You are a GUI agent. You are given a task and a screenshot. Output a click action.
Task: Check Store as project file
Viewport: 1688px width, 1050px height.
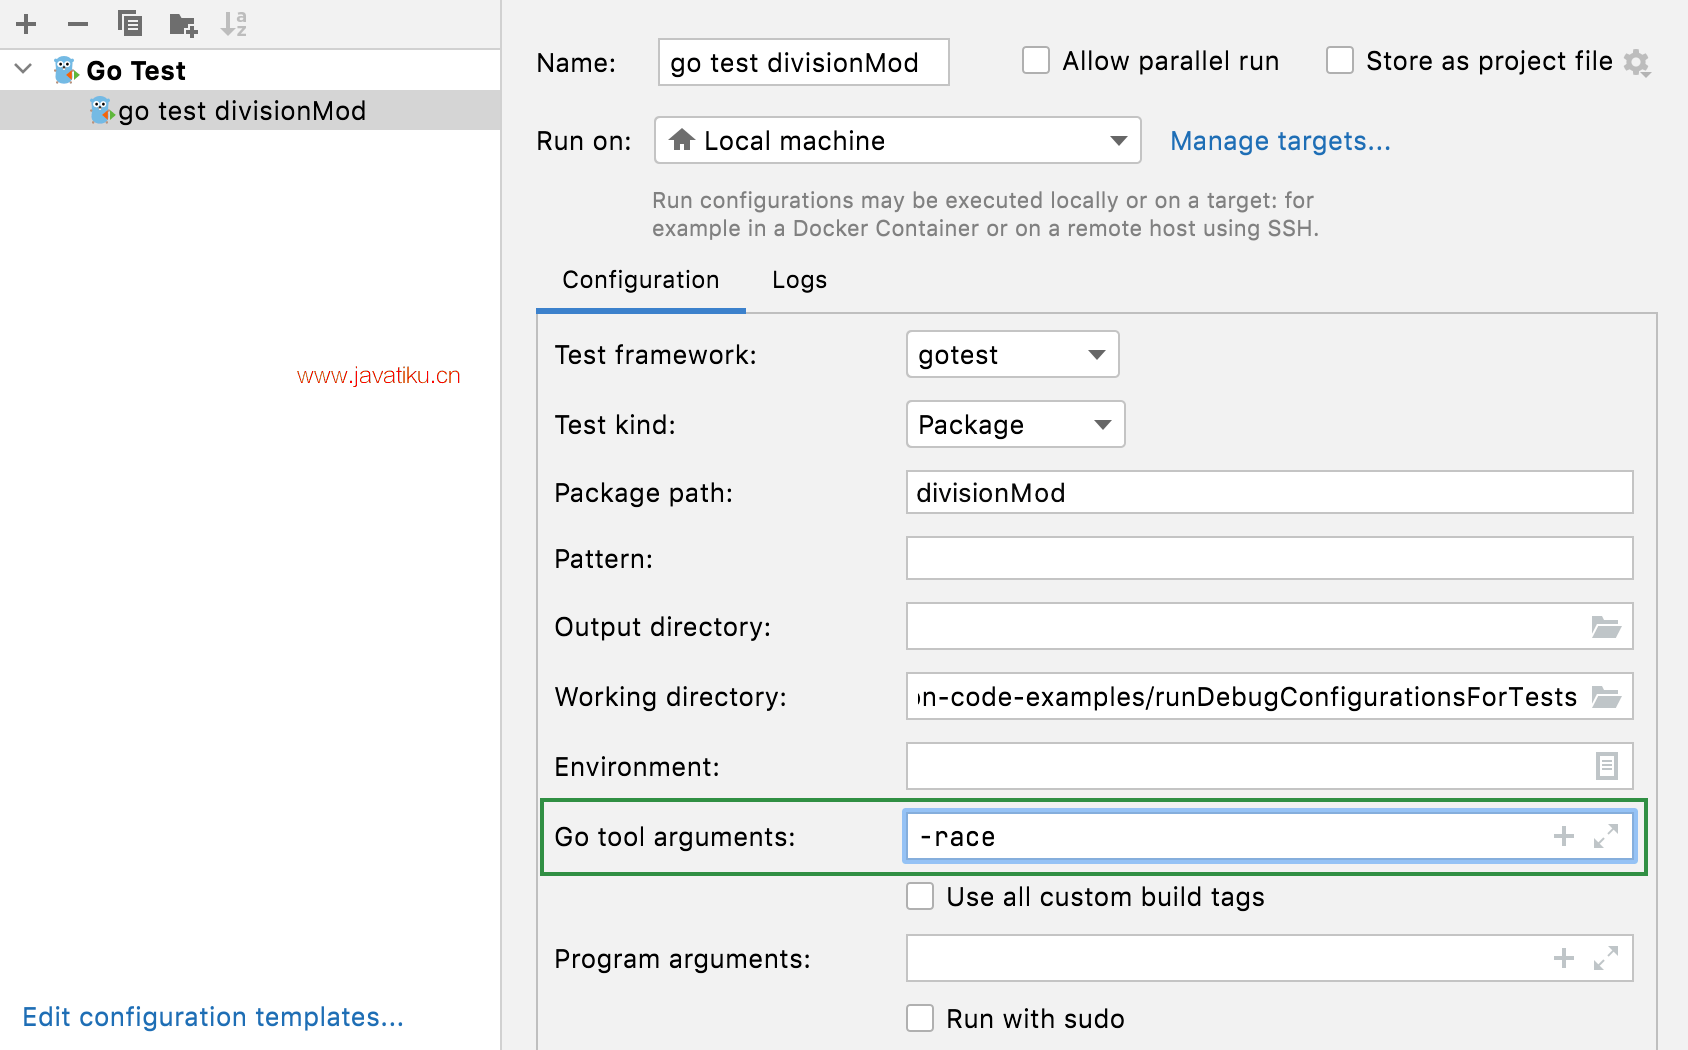[1340, 61]
